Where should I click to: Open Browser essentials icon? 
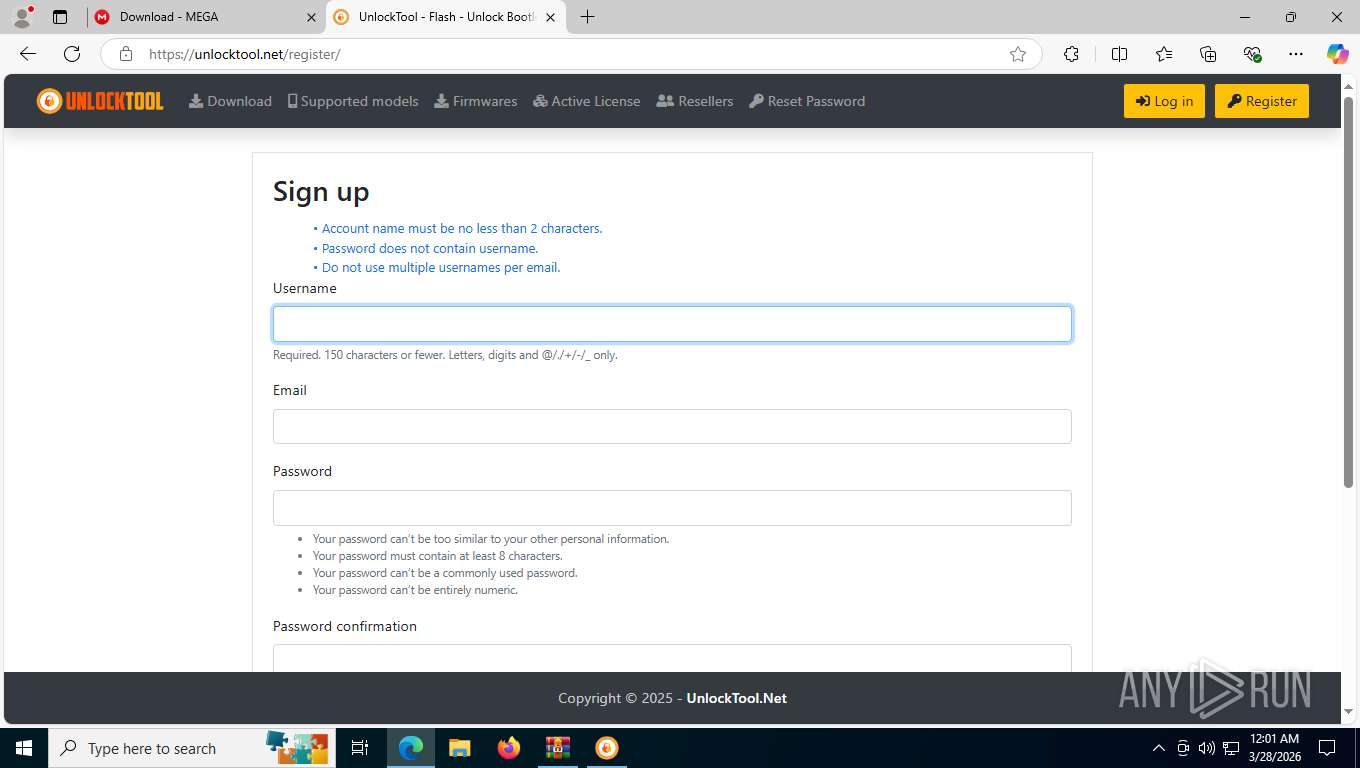pyautogui.click(x=1252, y=54)
